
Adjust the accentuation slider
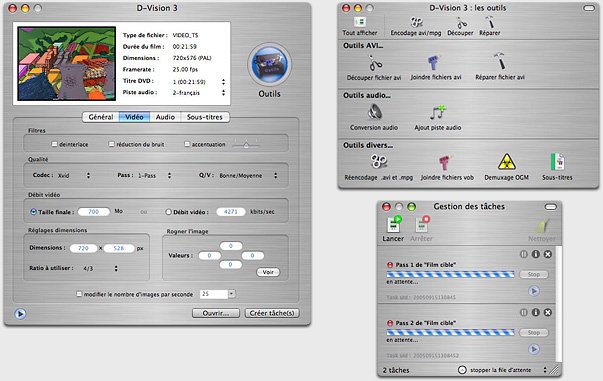tap(246, 145)
